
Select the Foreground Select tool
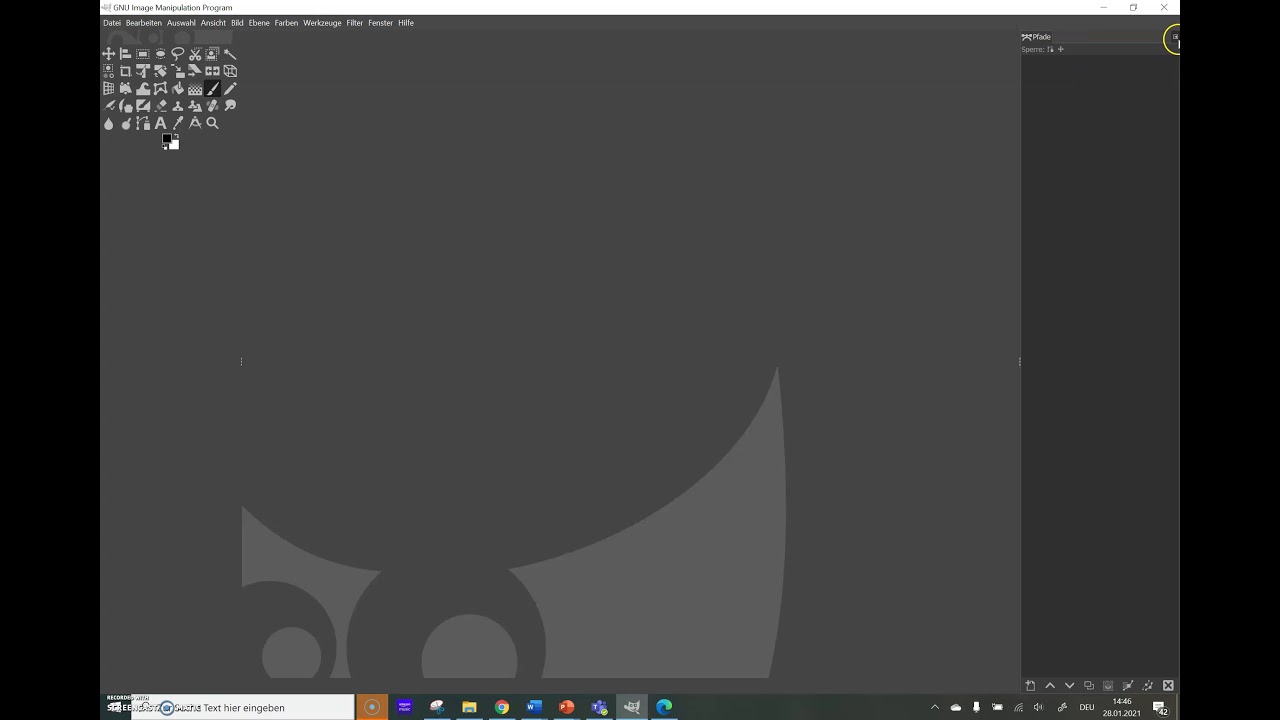212,54
